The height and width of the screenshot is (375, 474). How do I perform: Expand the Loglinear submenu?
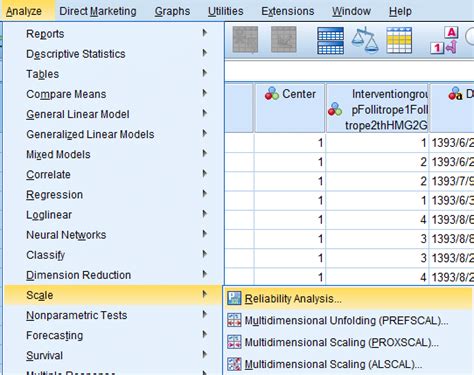pos(113,215)
